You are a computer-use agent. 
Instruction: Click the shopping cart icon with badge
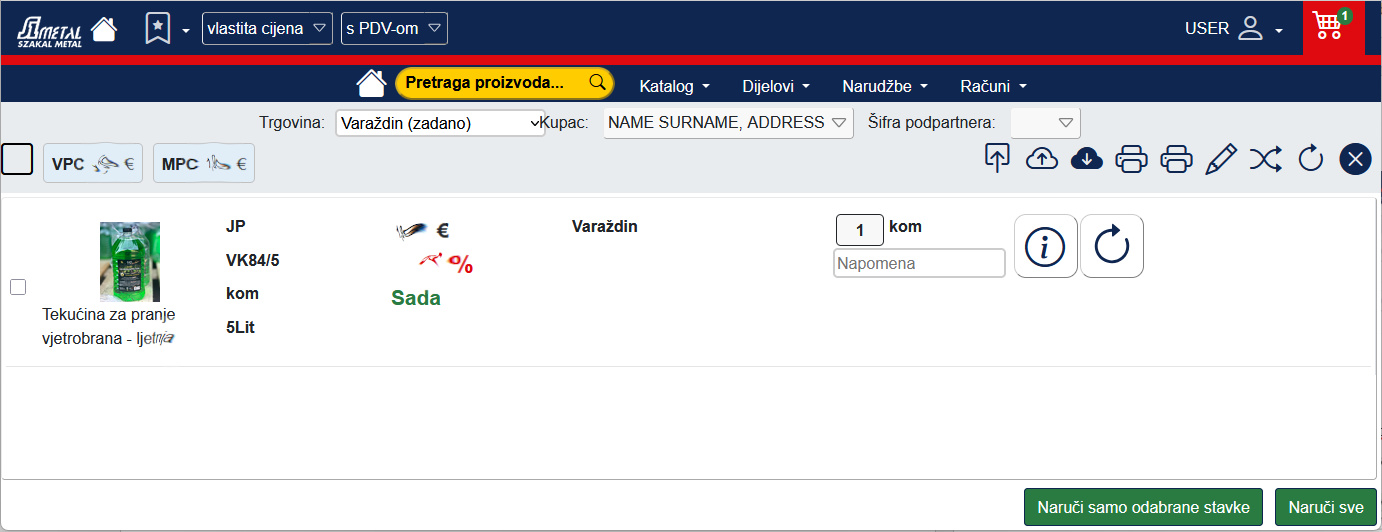[x=1331, y=26]
